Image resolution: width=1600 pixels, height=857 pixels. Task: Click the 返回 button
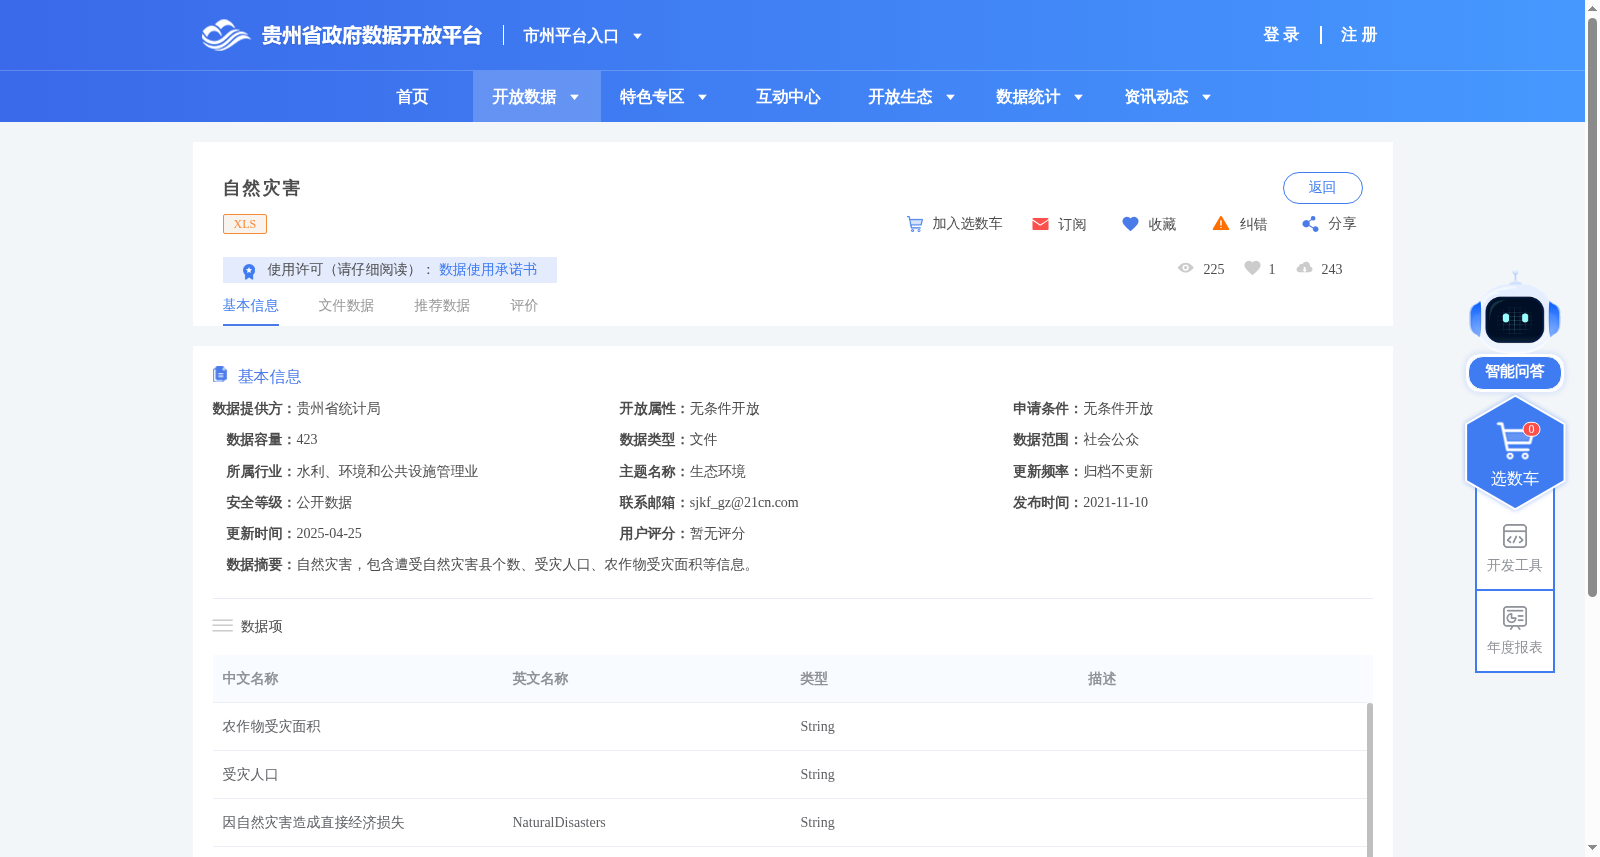[x=1322, y=188]
